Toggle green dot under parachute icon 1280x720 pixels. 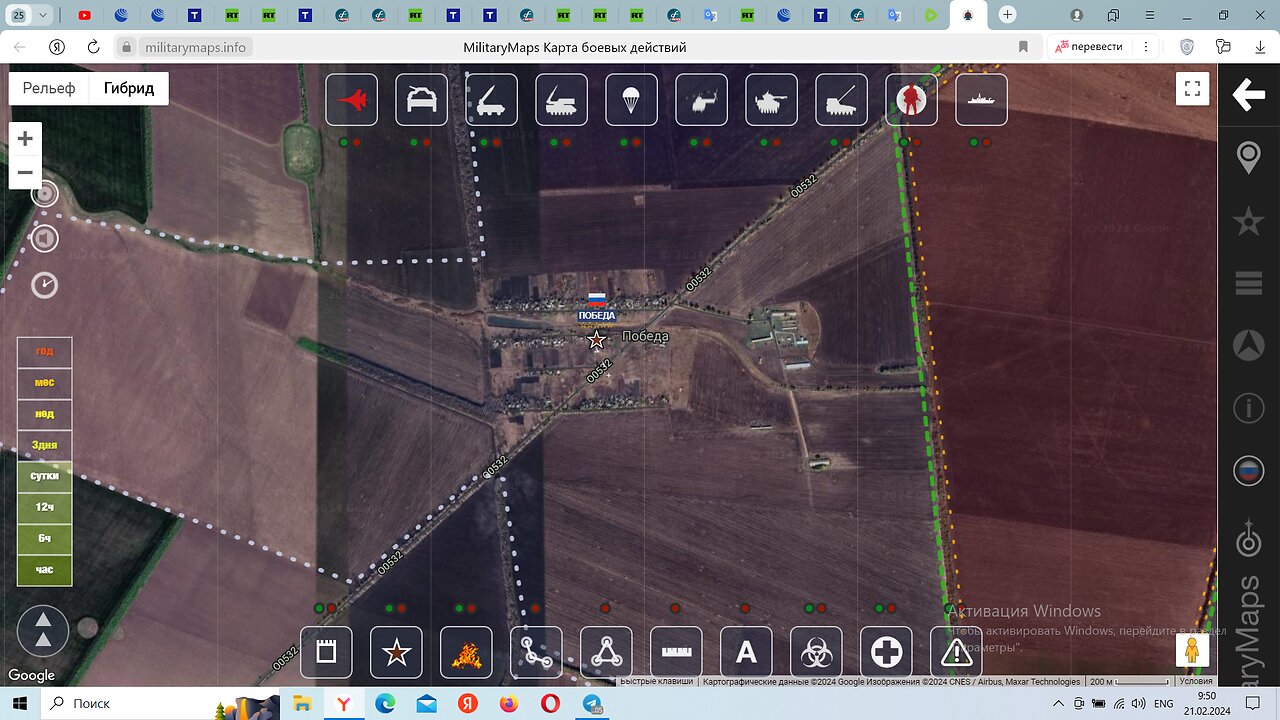624,142
